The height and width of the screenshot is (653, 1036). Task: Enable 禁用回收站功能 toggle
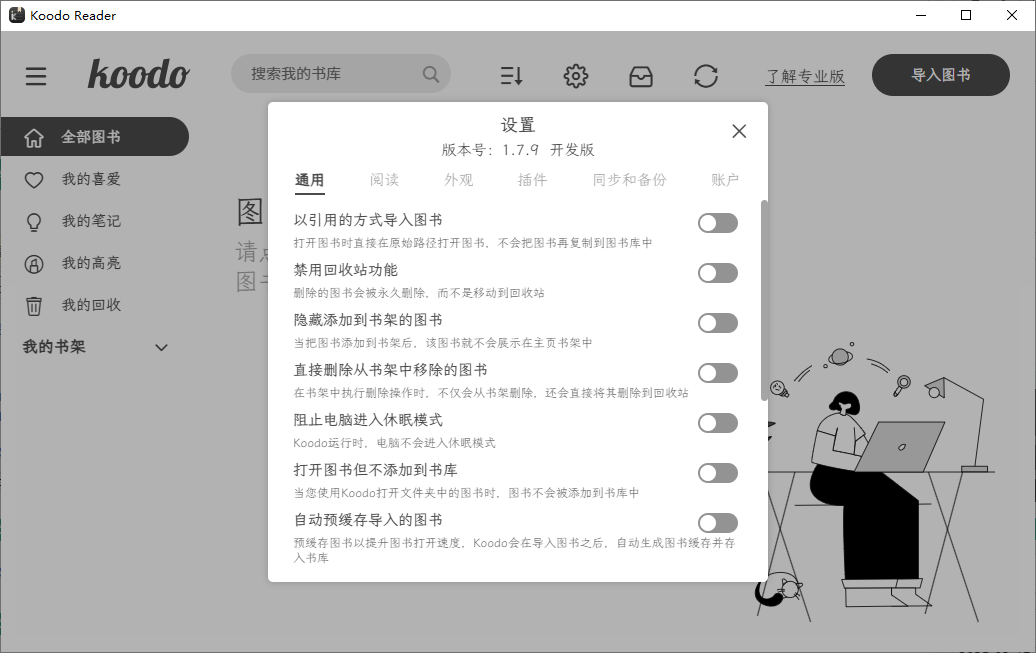click(717, 272)
